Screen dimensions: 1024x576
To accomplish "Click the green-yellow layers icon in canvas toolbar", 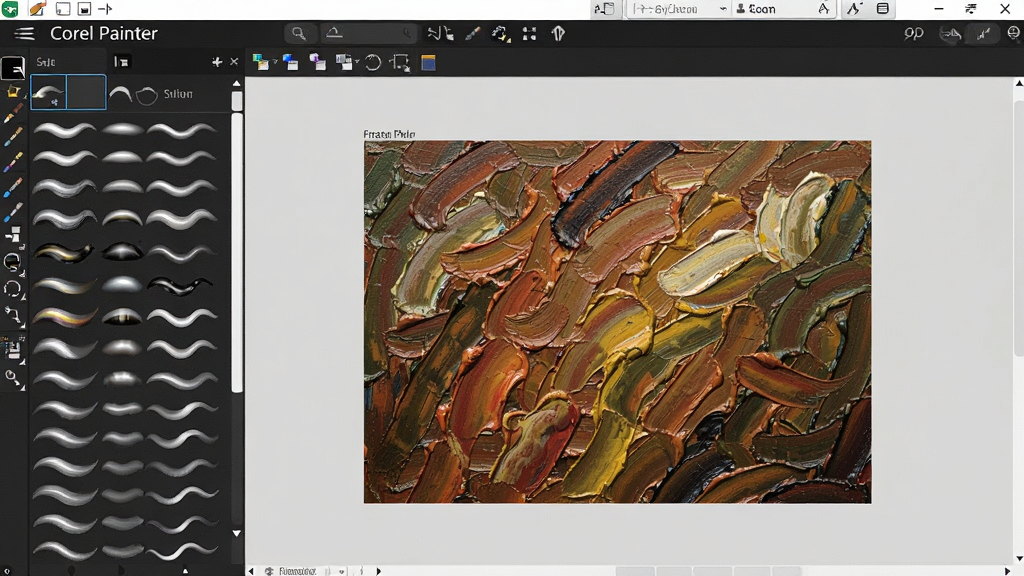I will pos(261,62).
